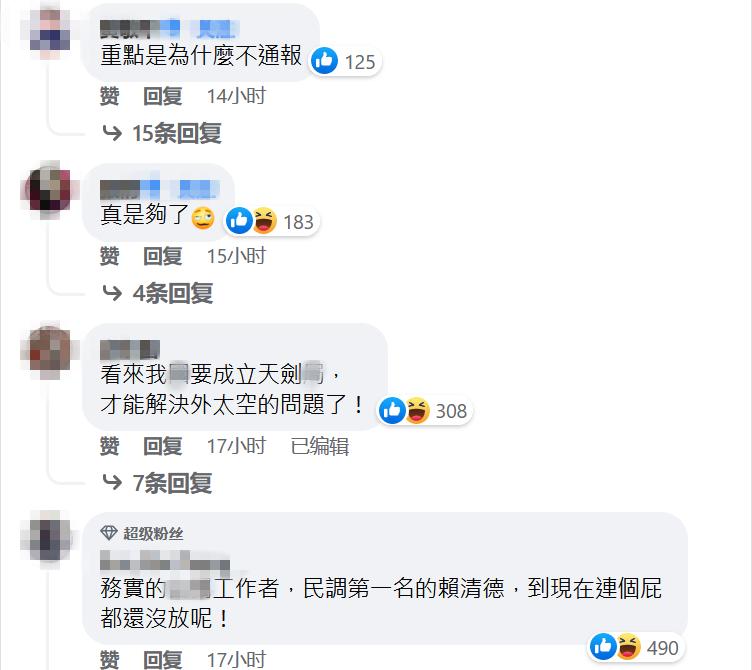The width and height of the screenshot is (752, 670).
Task: Open the super fan commenter's avatar
Action: click(50, 540)
